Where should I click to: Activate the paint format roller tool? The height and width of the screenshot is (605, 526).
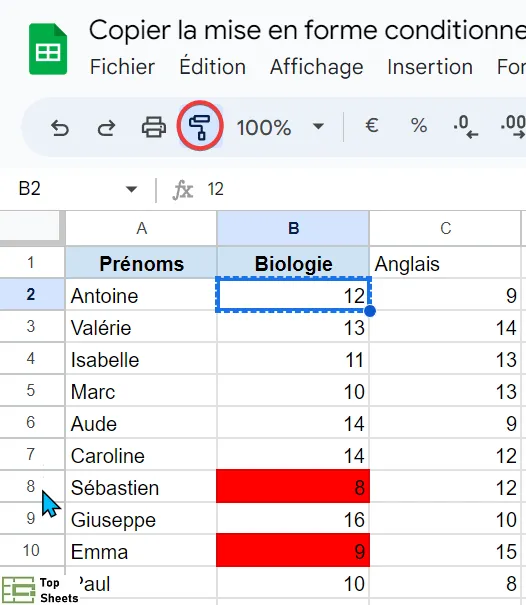tap(200, 127)
